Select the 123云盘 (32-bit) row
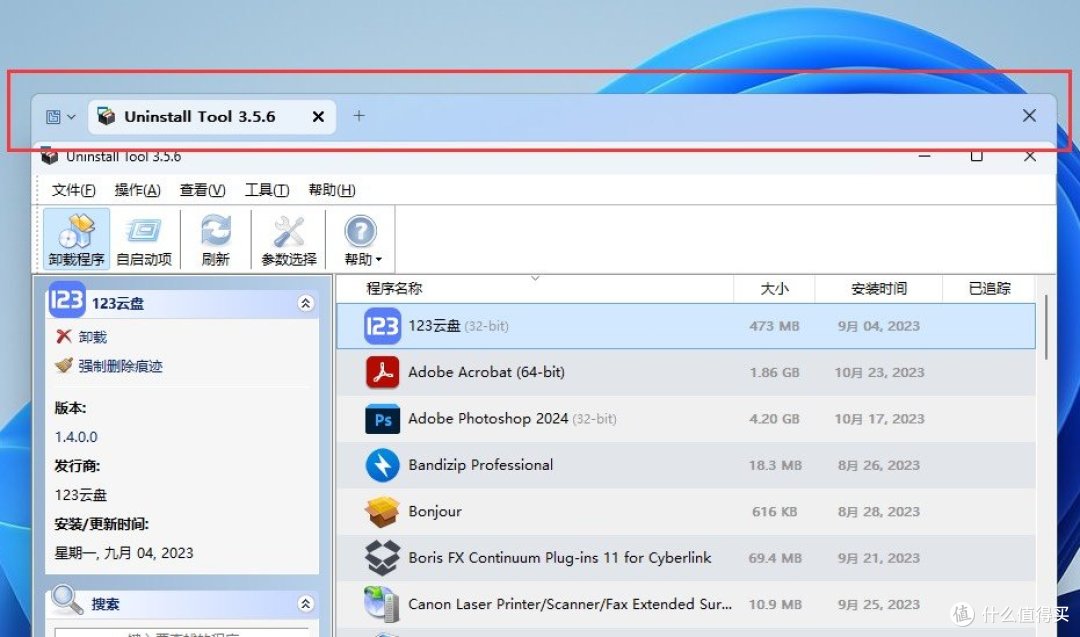This screenshot has width=1080, height=637. (686, 326)
